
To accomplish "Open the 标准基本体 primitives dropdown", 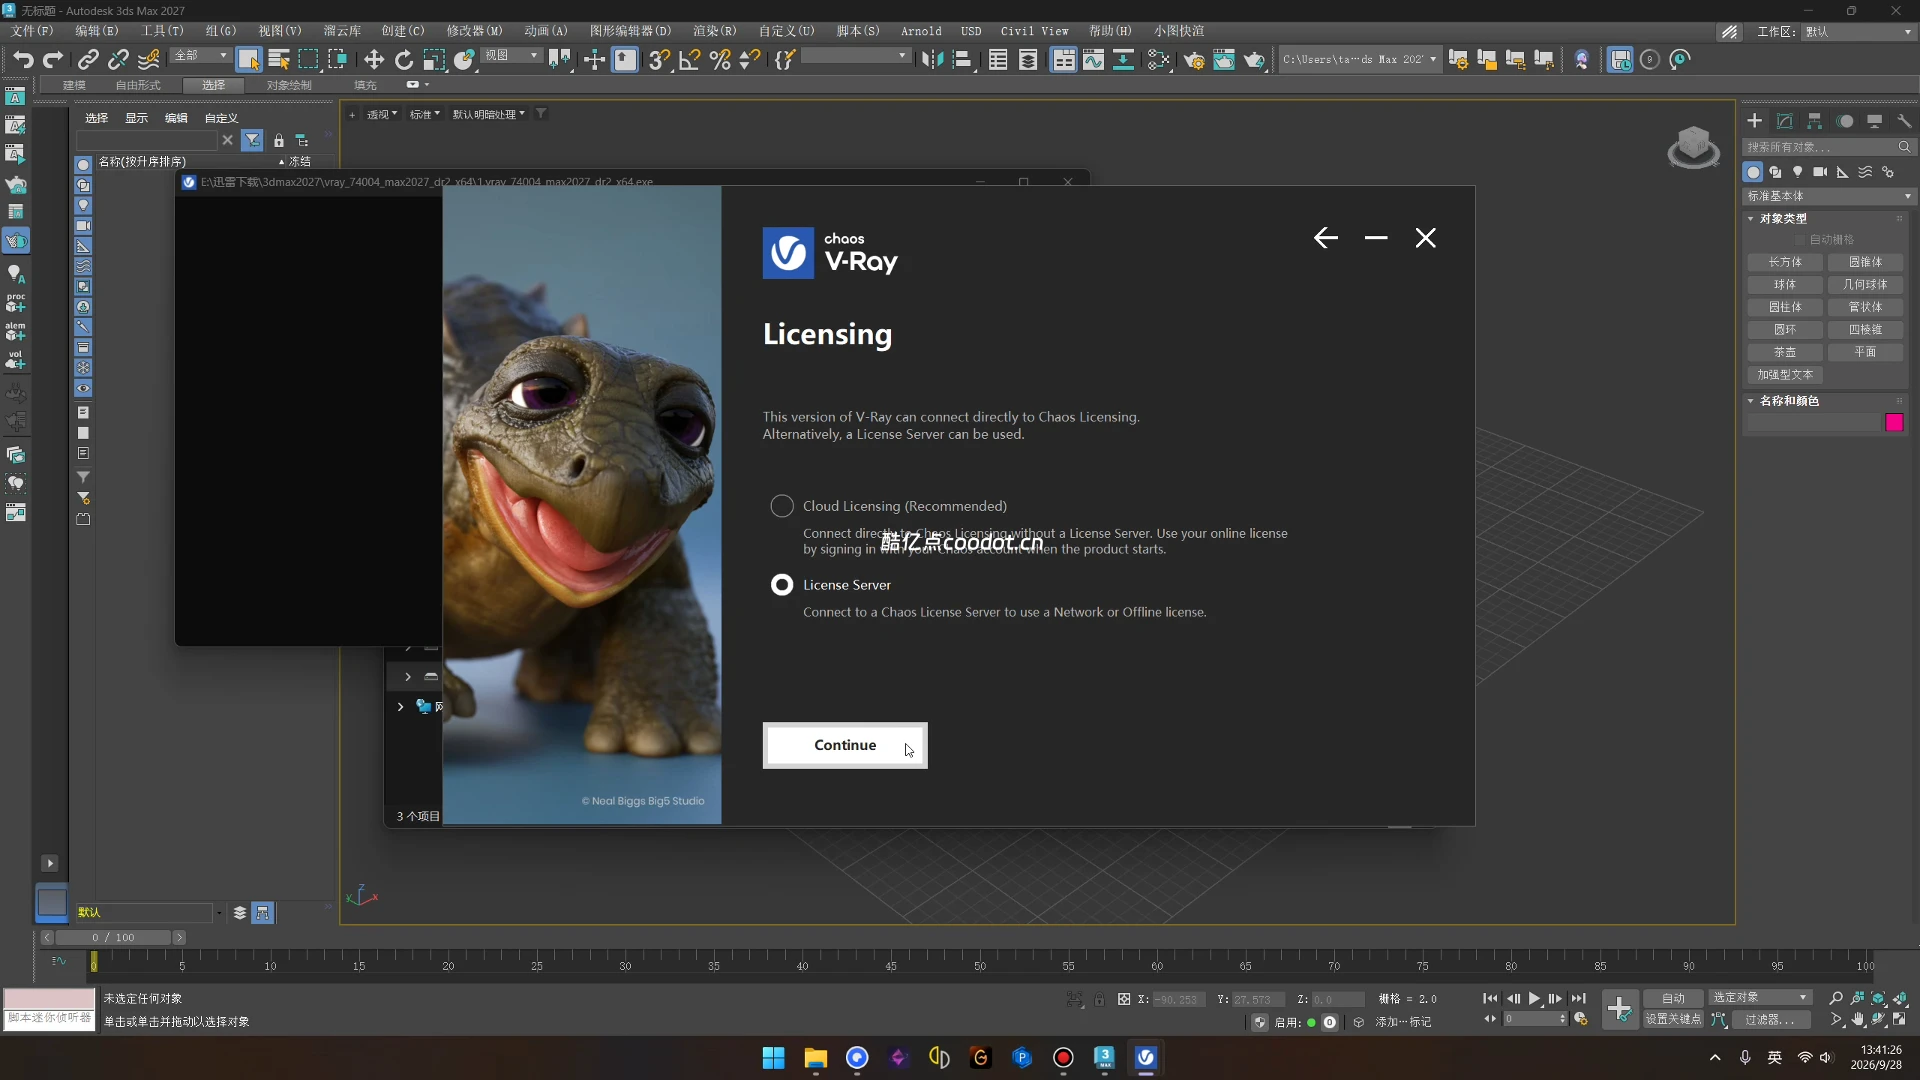I will (1829, 196).
